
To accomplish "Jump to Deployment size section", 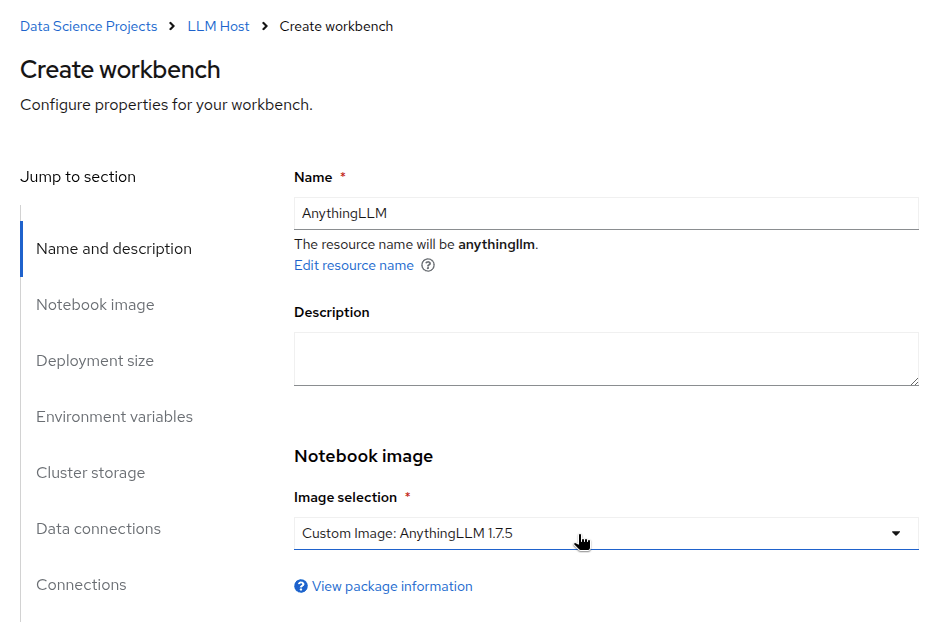I will click(95, 361).
